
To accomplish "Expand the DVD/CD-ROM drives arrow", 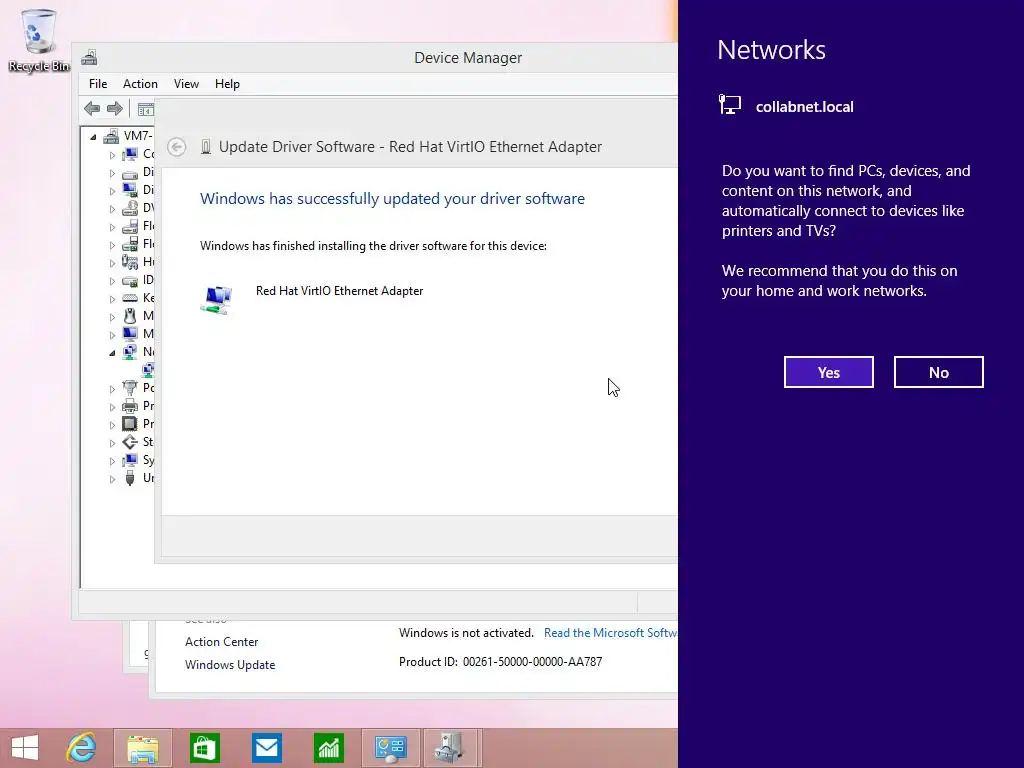I will coord(112,209).
